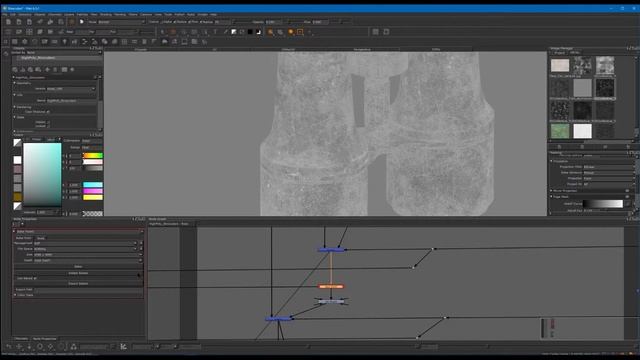Click the white rectangle icon below Objects list
The image size is (640, 360).
[64, 69]
